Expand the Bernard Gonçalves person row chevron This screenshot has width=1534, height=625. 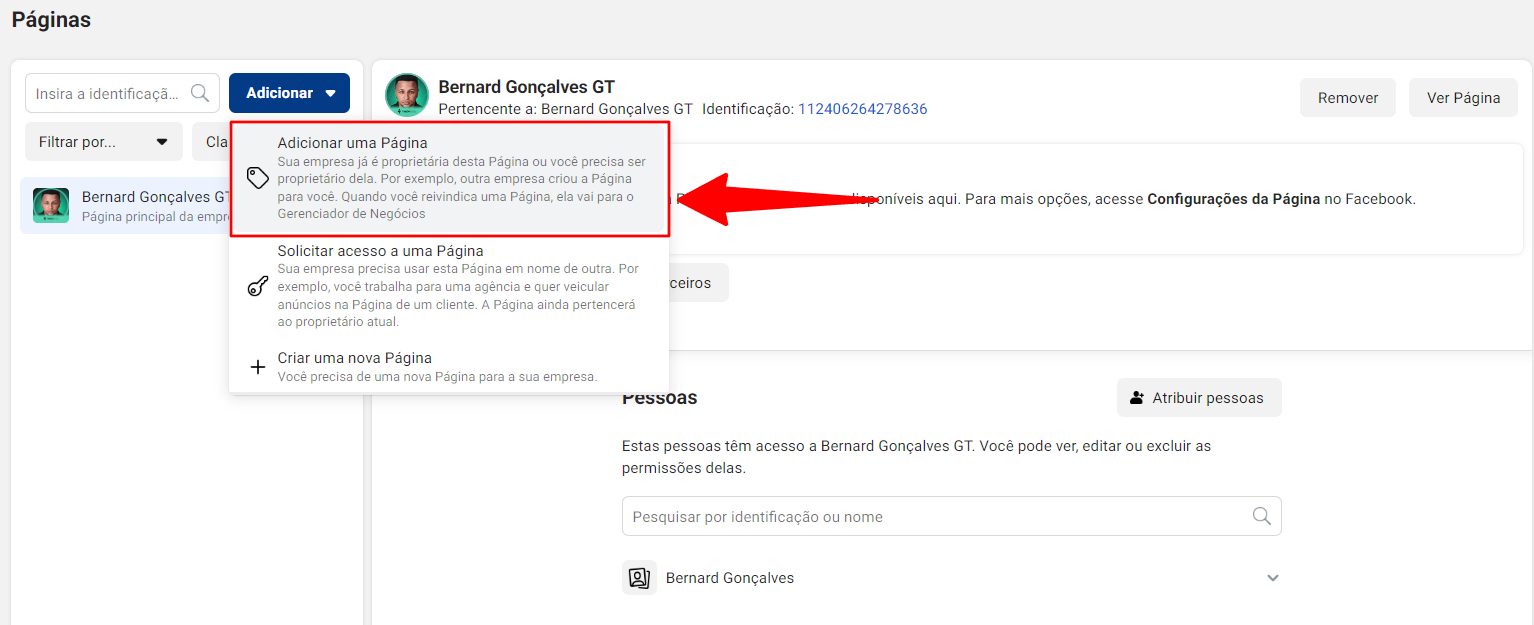(x=1273, y=578)
